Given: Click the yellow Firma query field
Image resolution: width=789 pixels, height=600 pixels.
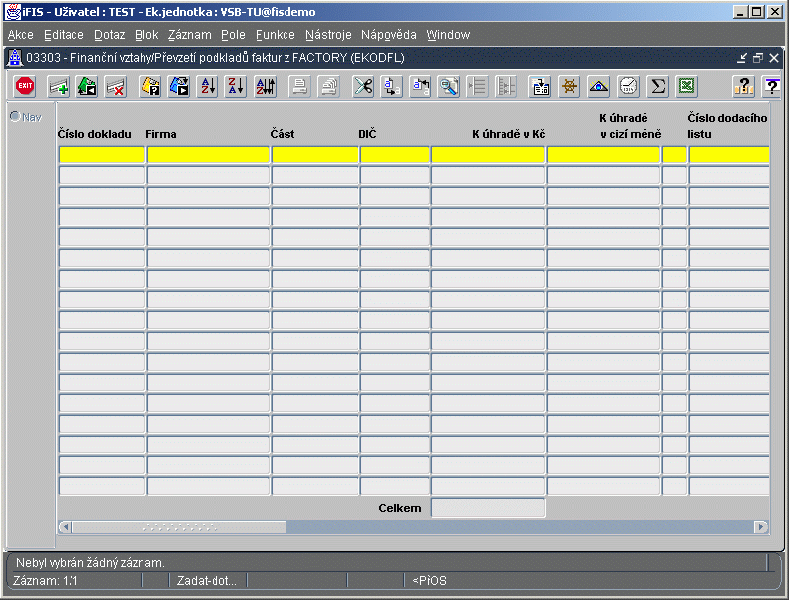Looking at the screenshot, I should 208,155.
